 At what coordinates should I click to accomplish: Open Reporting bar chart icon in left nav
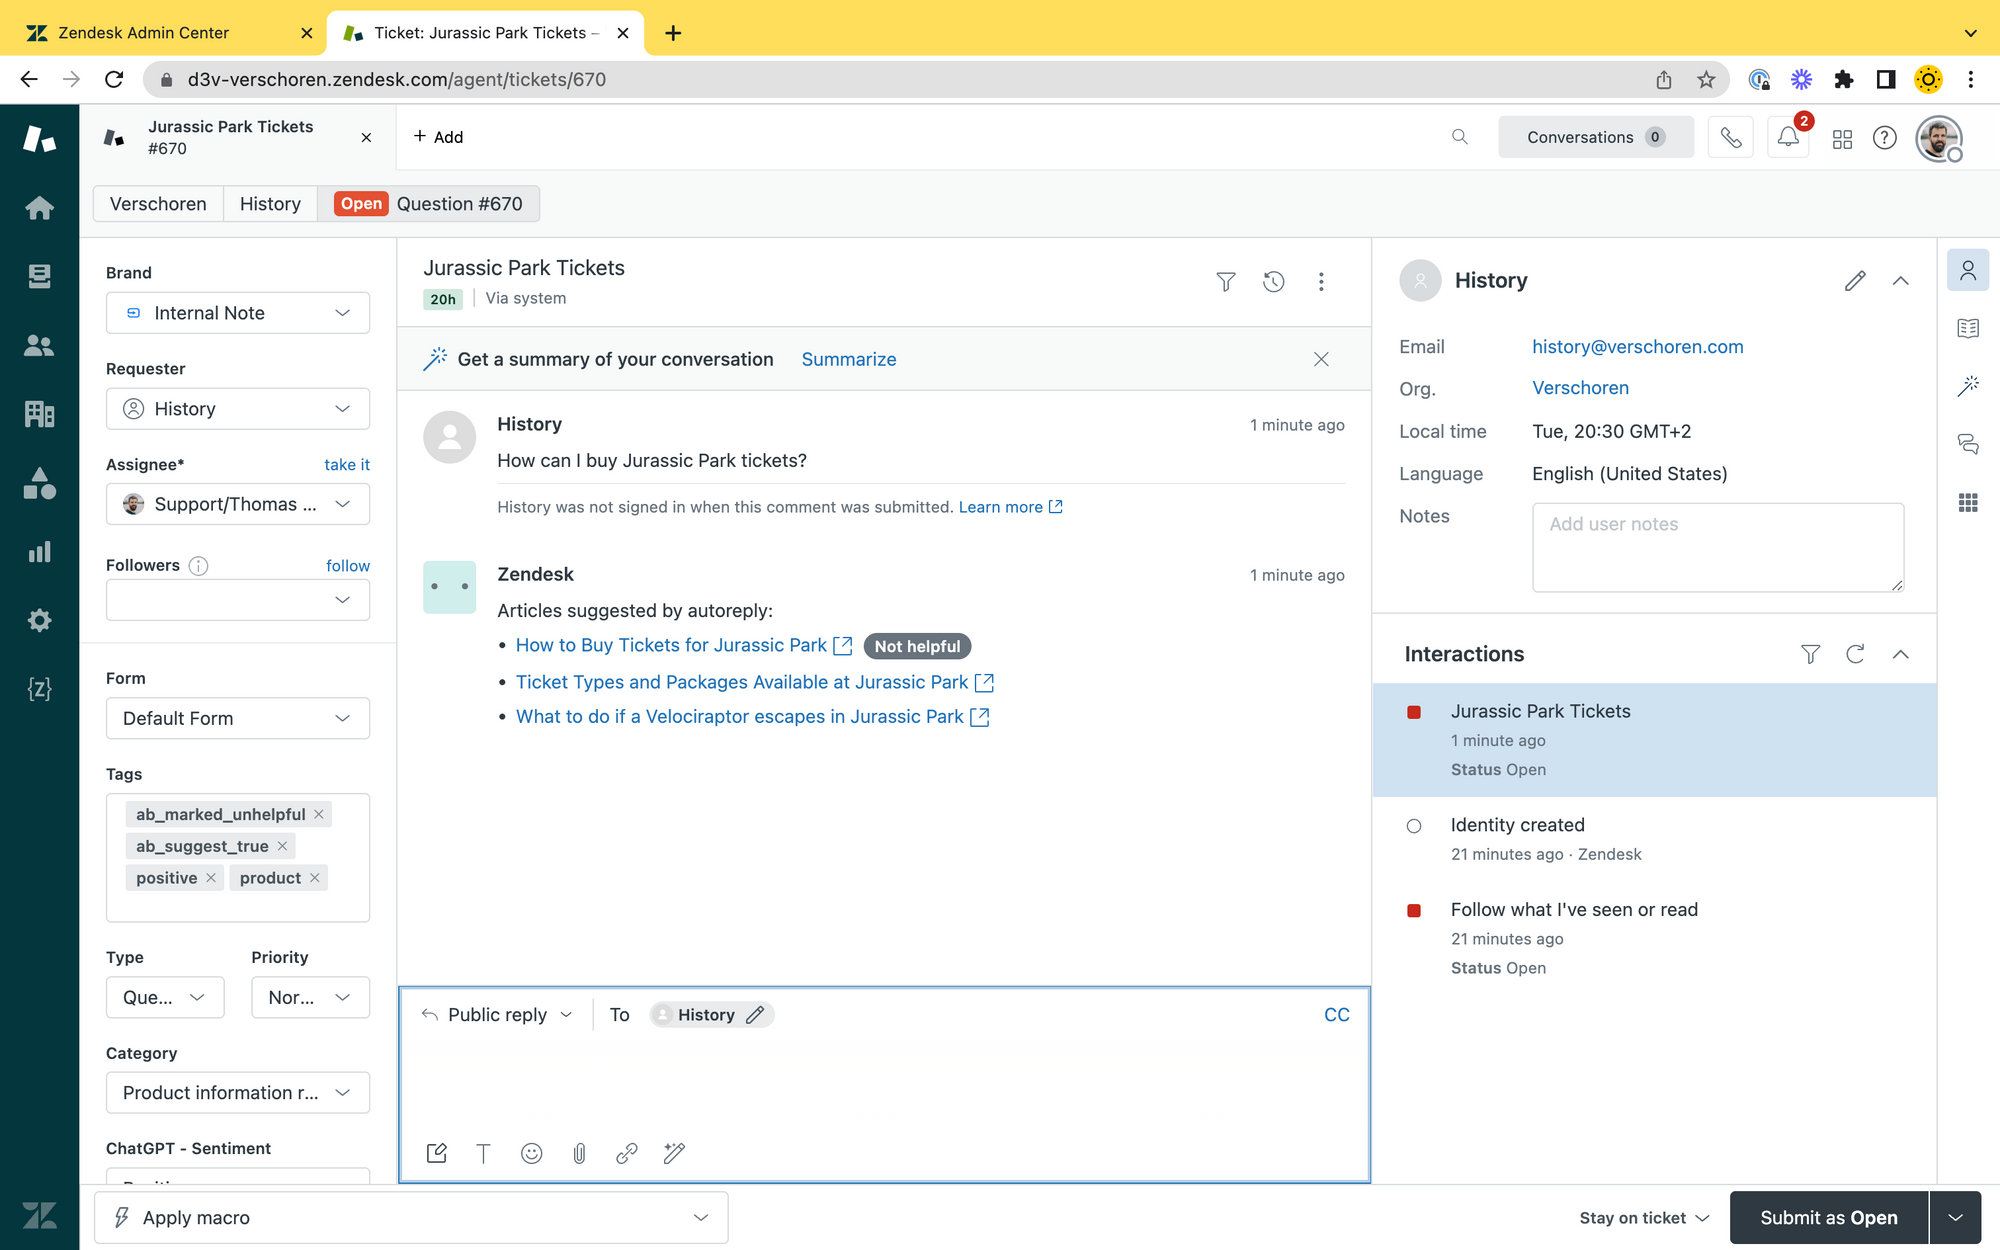pos(39,552)
